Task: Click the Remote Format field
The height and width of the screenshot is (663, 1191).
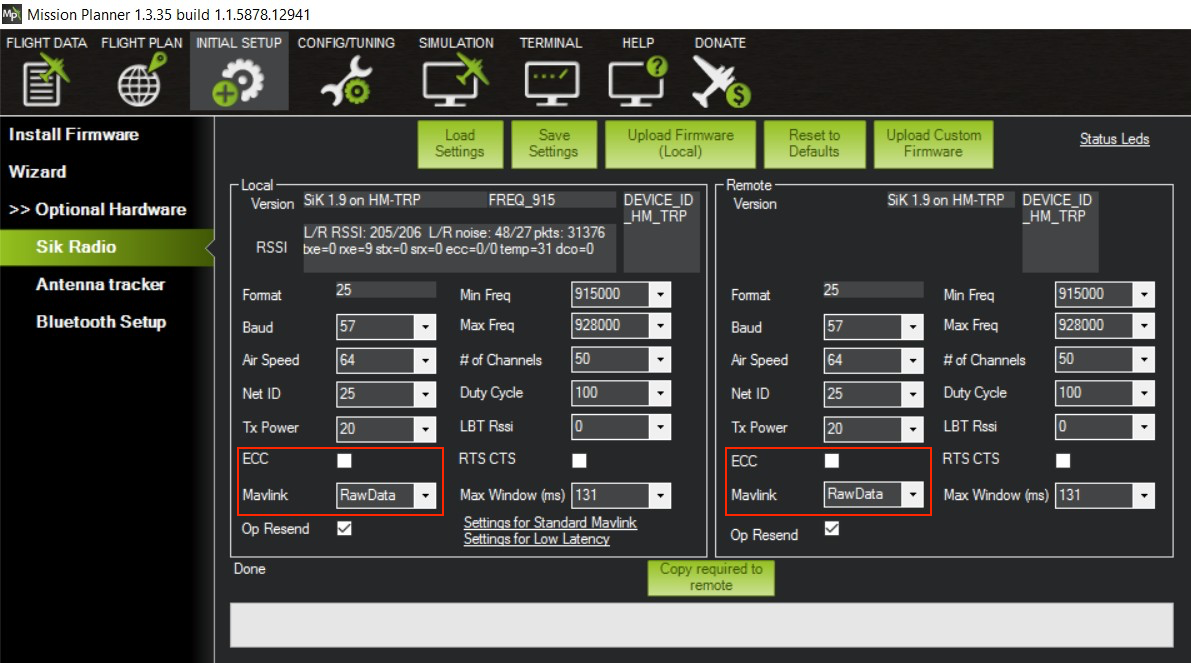Action: (x=873, y=290)
